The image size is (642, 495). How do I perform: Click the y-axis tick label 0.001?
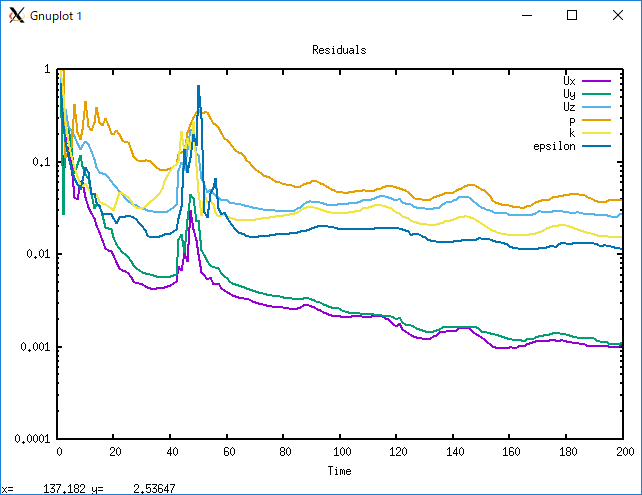35,347
